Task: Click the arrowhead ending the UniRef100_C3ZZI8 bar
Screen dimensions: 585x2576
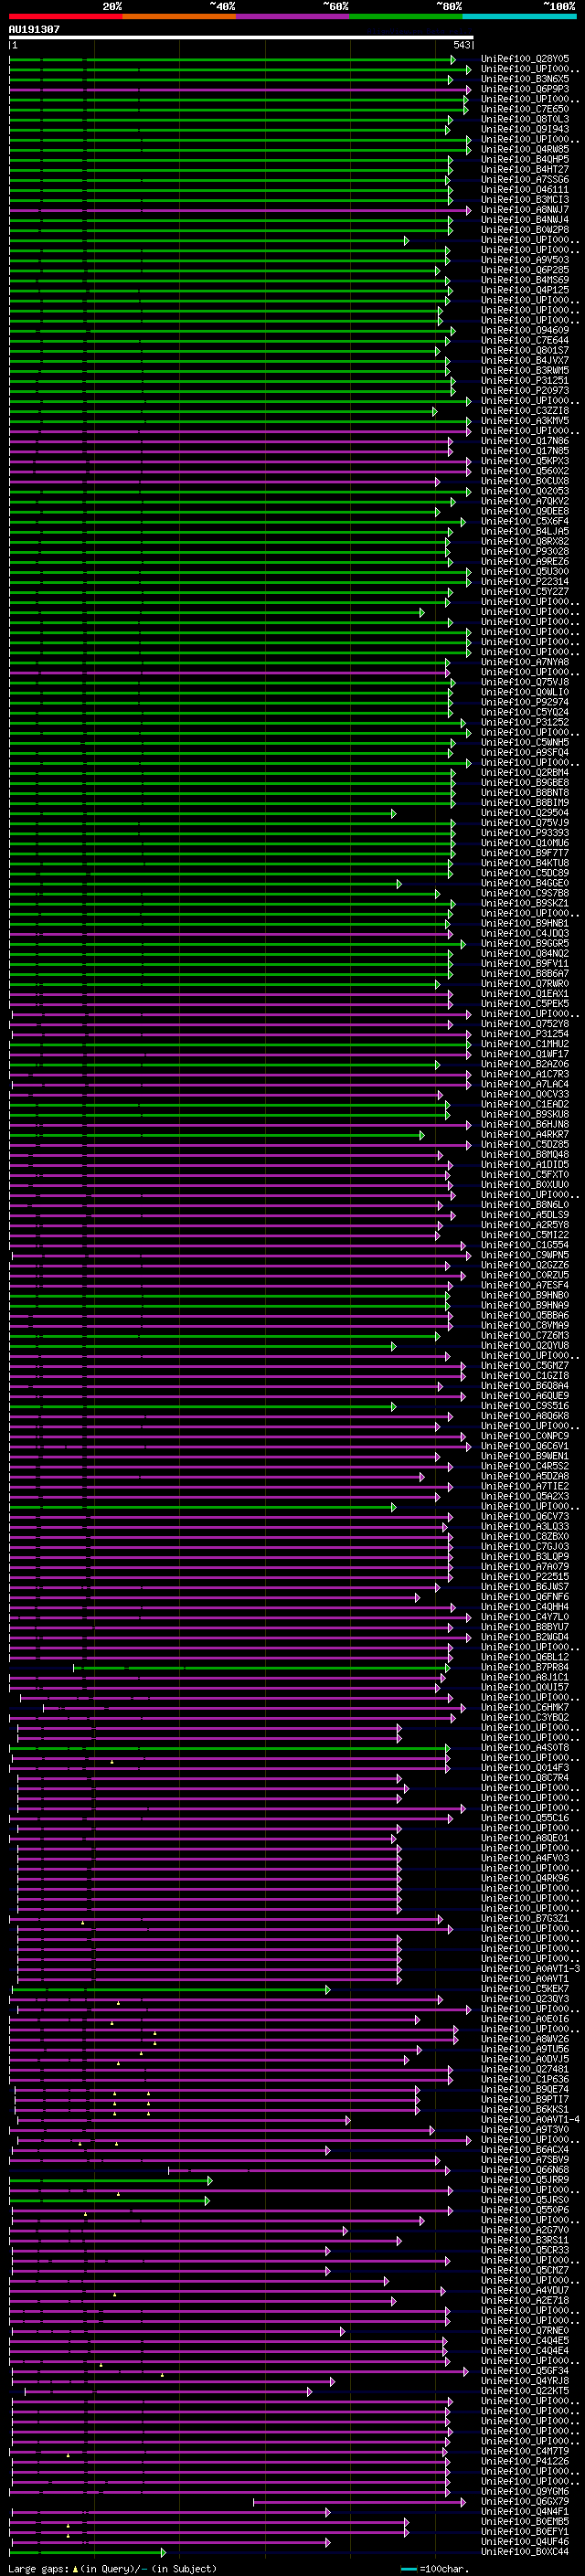Action: point(435,412)
